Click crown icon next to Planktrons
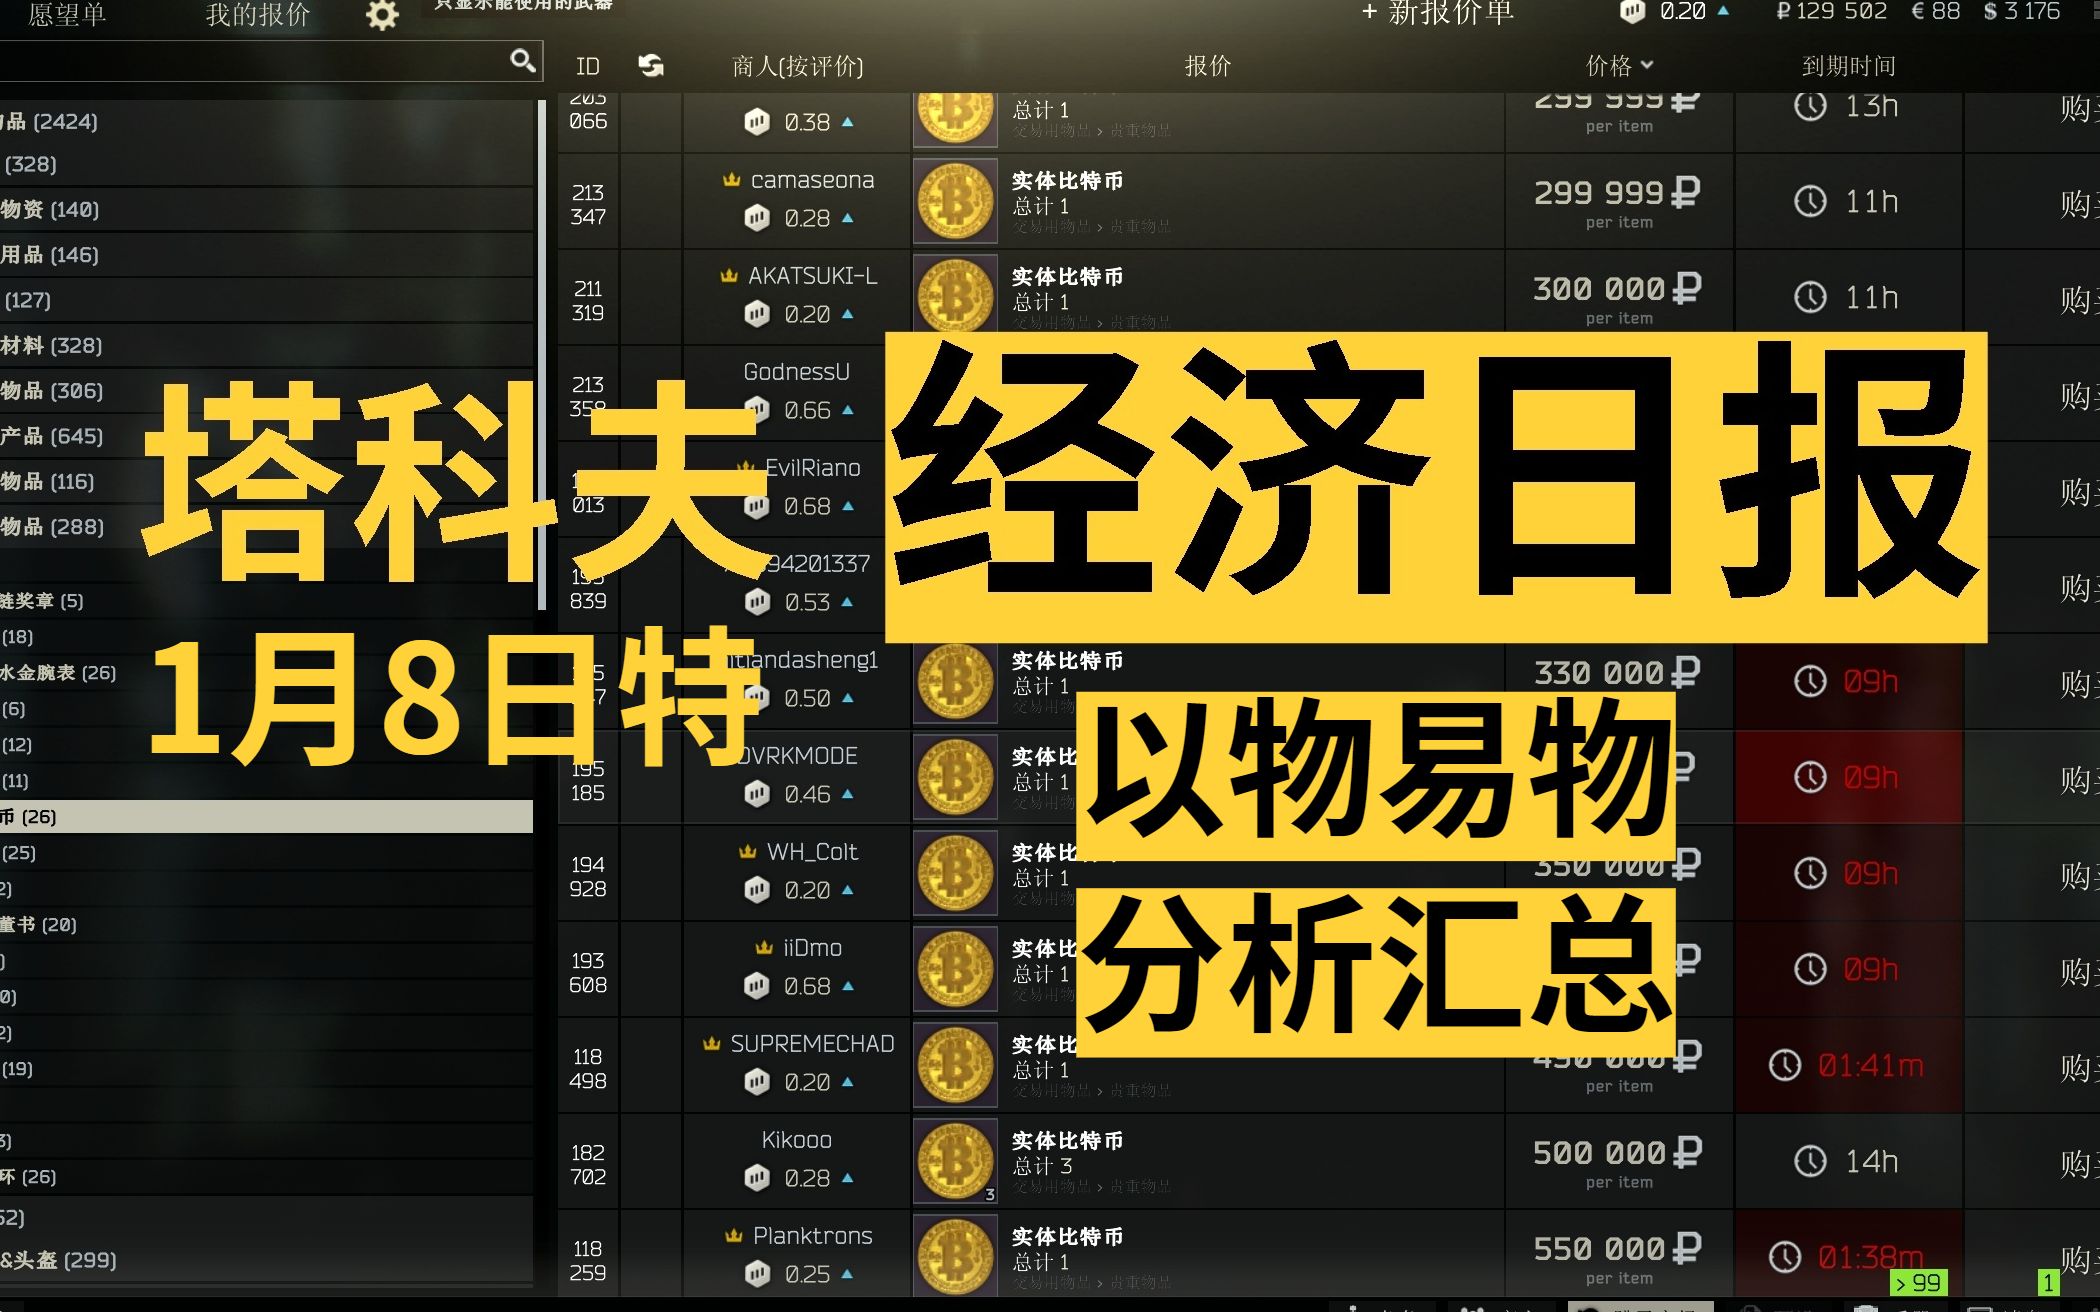The image size is (2100, 1312). (x=734, y=1236)
